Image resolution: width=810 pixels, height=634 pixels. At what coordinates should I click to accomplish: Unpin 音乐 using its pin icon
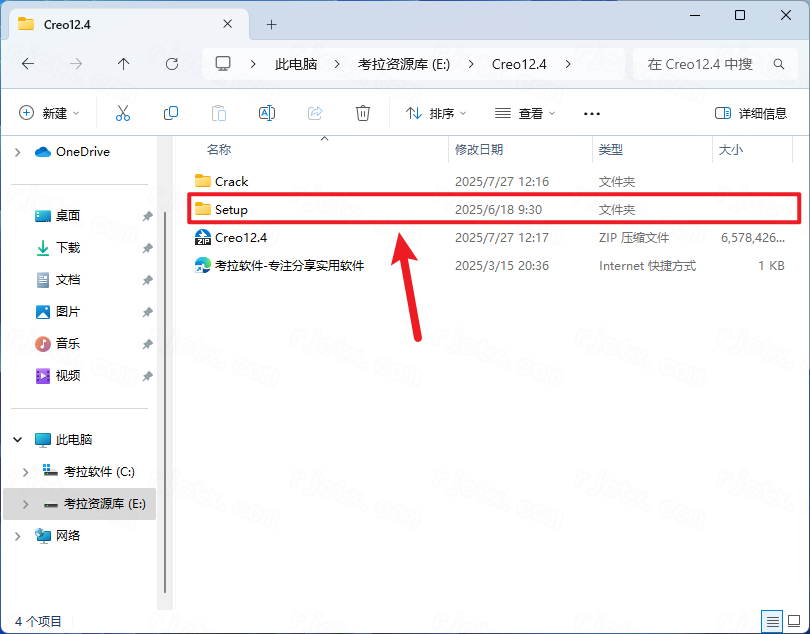[148, 344]
